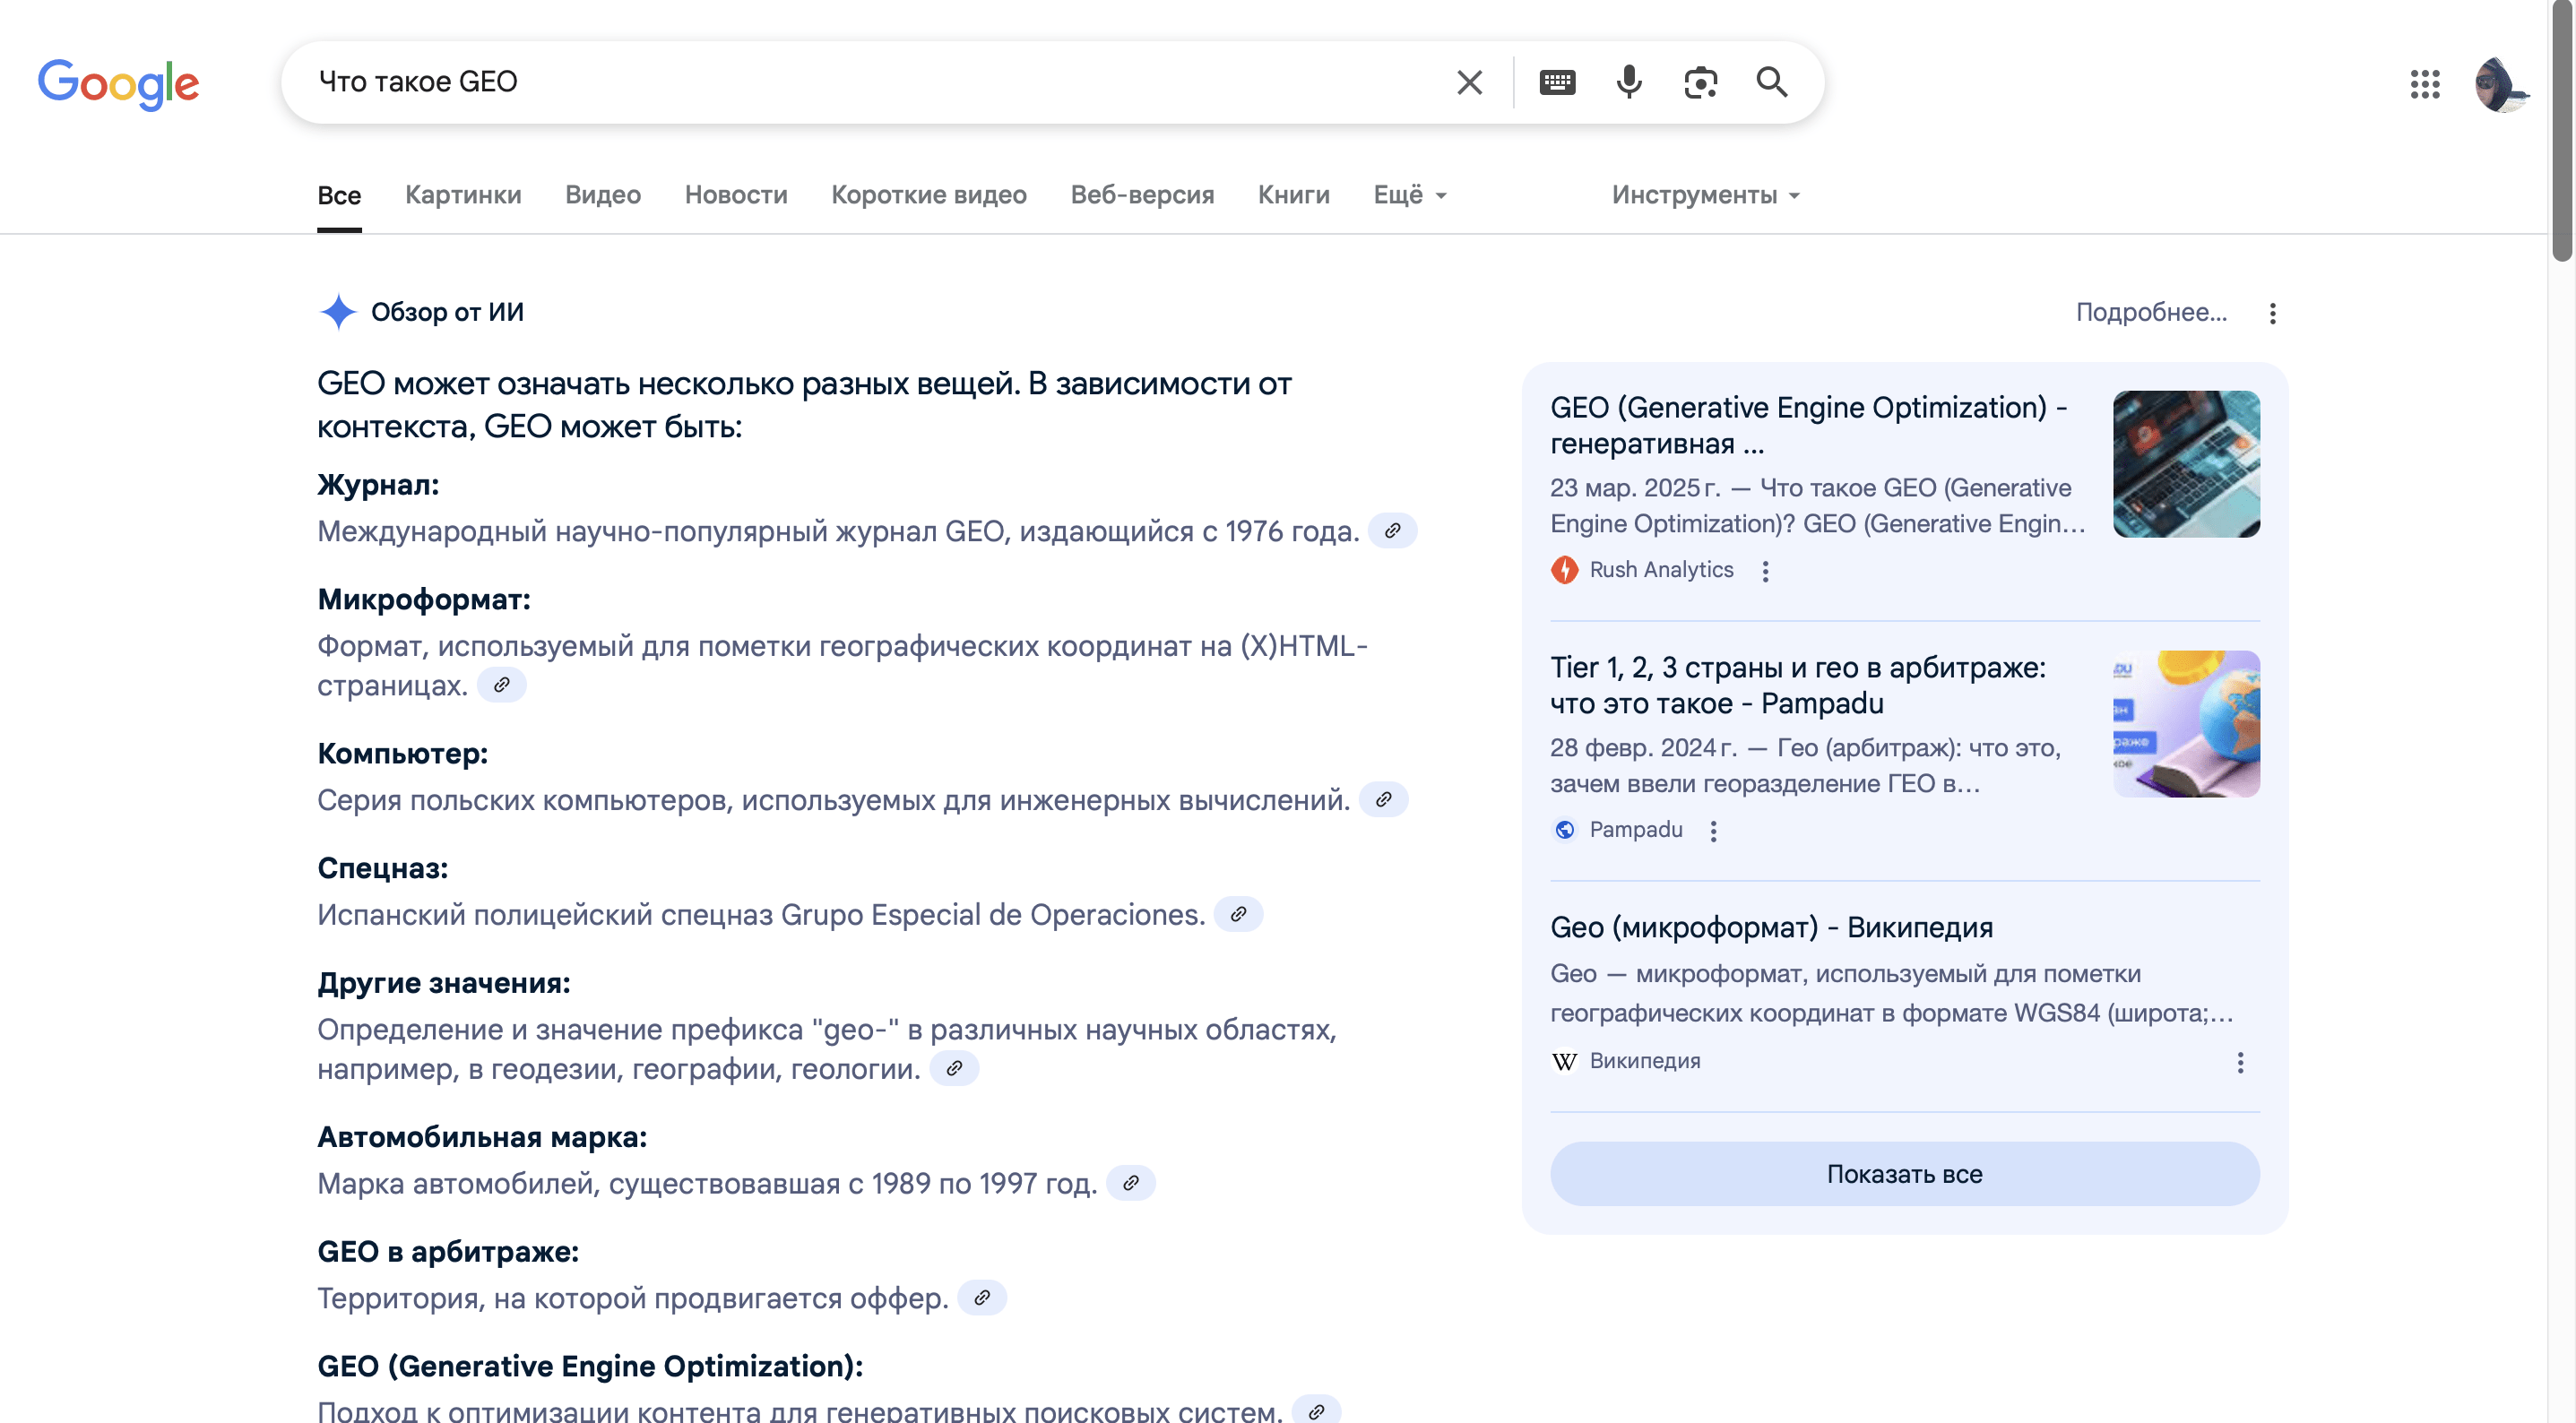Open search by image camera icon
The height and width of the screenshot is (1423, 2576).
click(x=1700, y=82)
